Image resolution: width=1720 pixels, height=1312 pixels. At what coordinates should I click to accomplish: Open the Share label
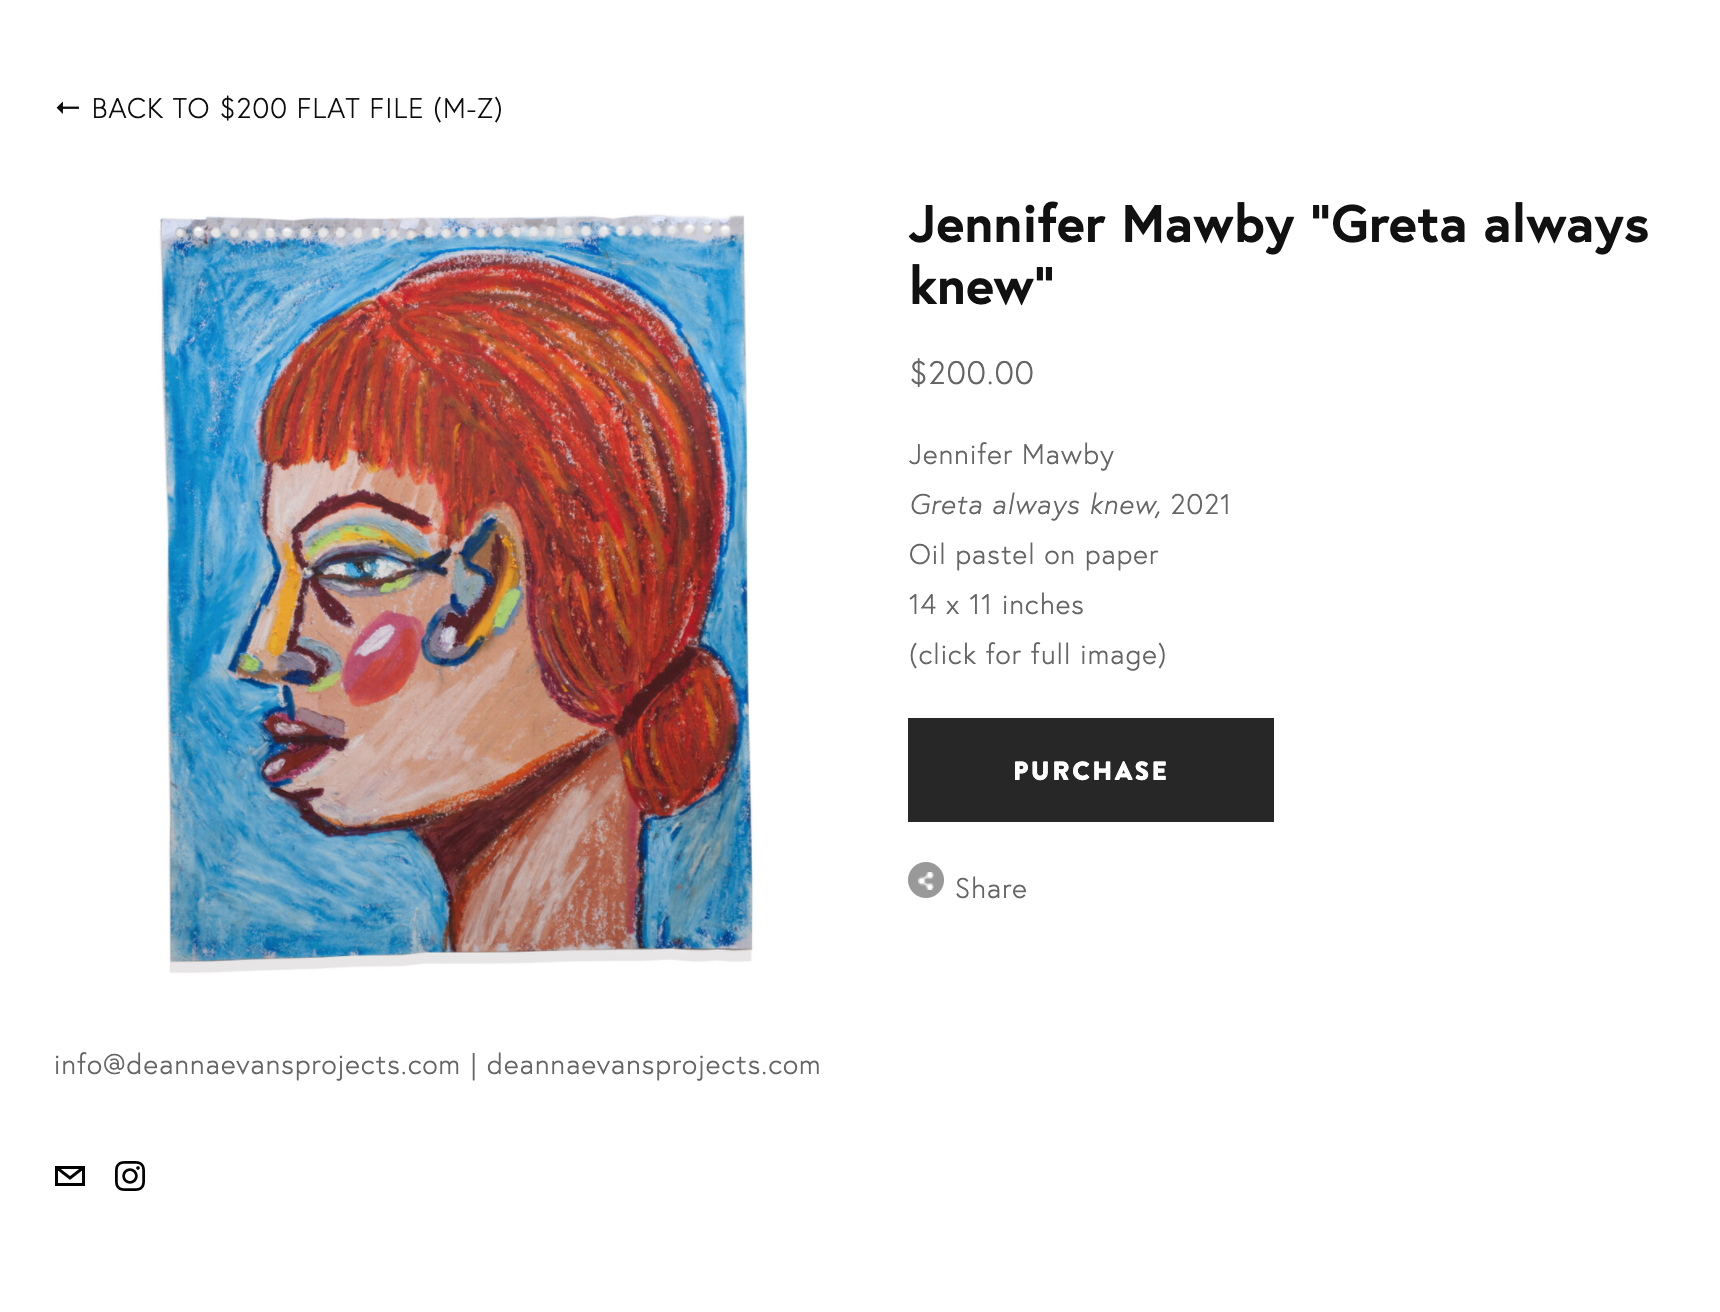click(990, 889)
